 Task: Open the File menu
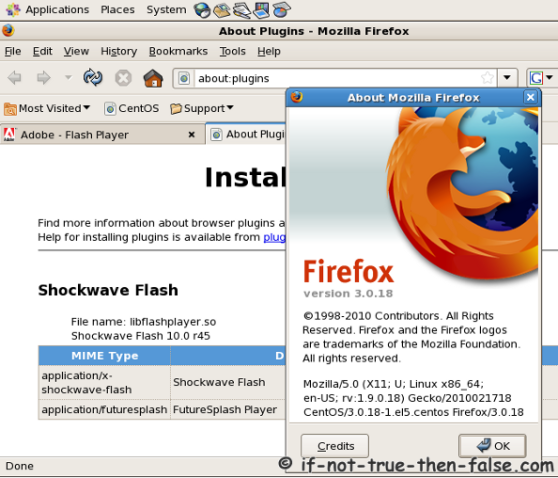[13, 51]
